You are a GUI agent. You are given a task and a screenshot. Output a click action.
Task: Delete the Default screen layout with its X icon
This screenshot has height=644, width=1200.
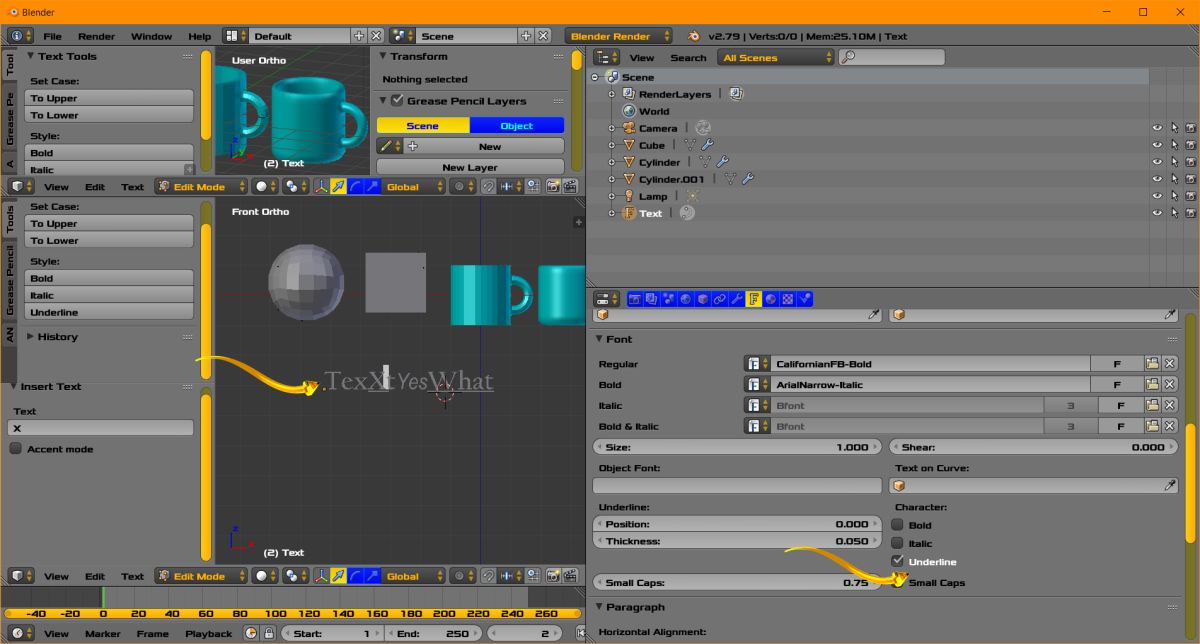click(x=376, y=36)
